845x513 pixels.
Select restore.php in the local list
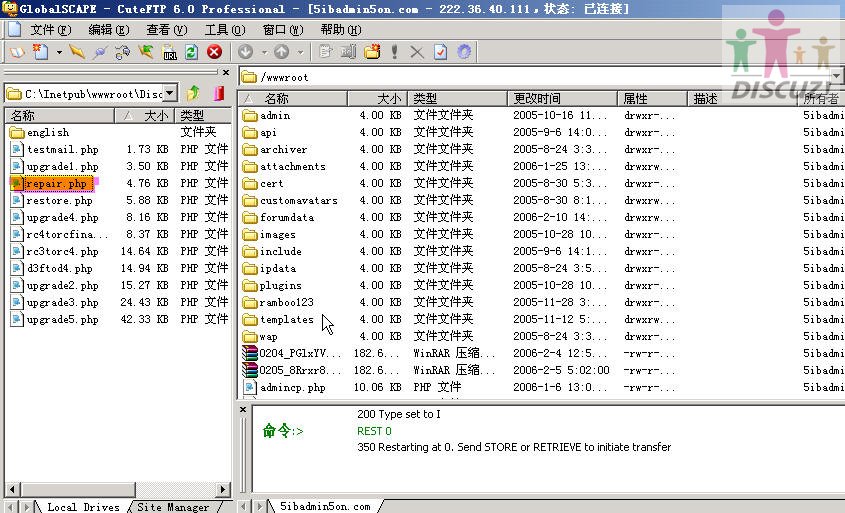tap(59, 200)
